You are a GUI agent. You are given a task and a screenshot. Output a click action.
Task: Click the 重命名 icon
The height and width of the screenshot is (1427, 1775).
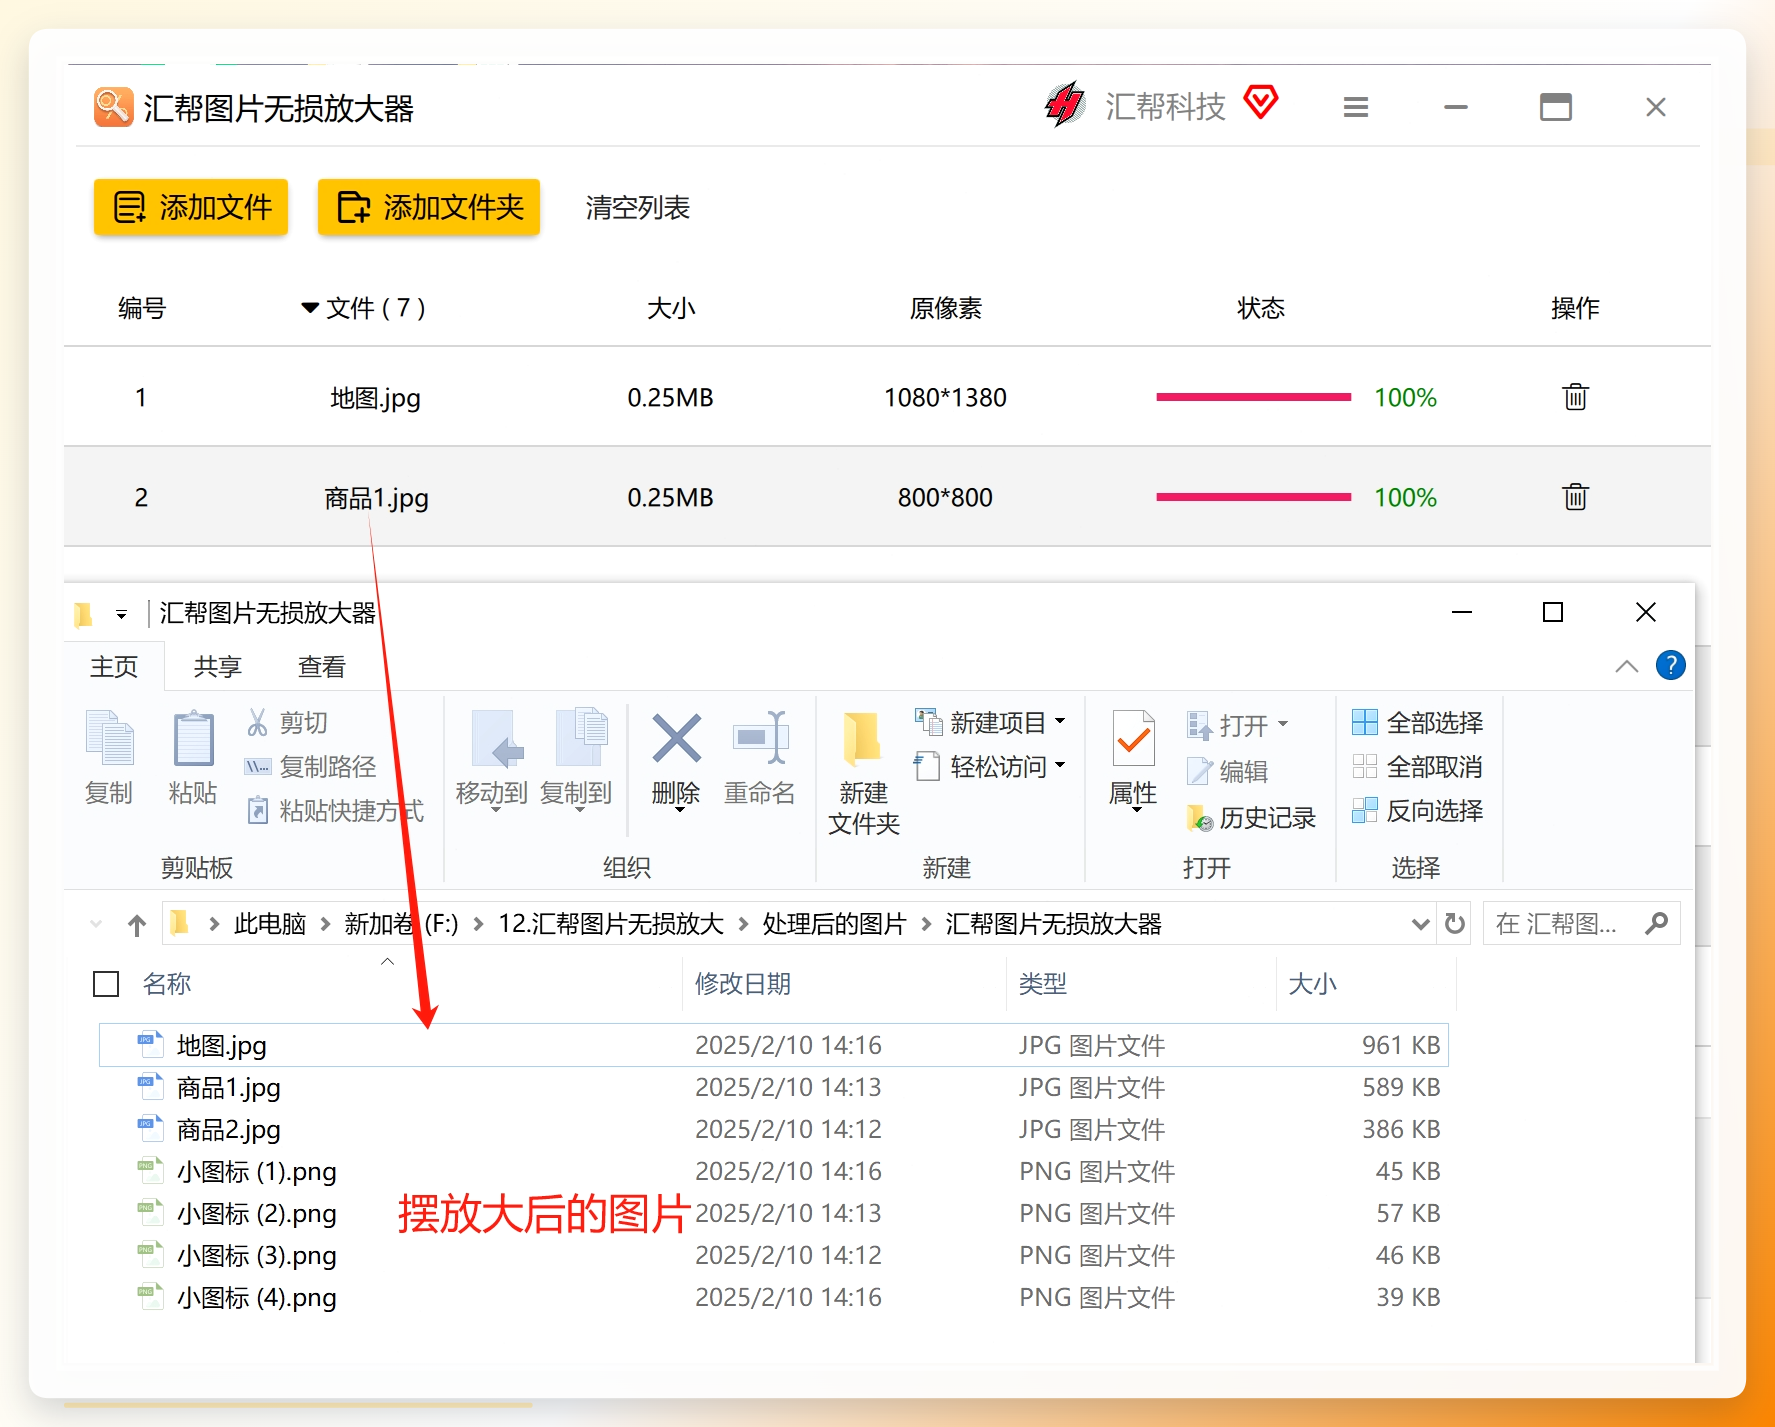point(760,740)
